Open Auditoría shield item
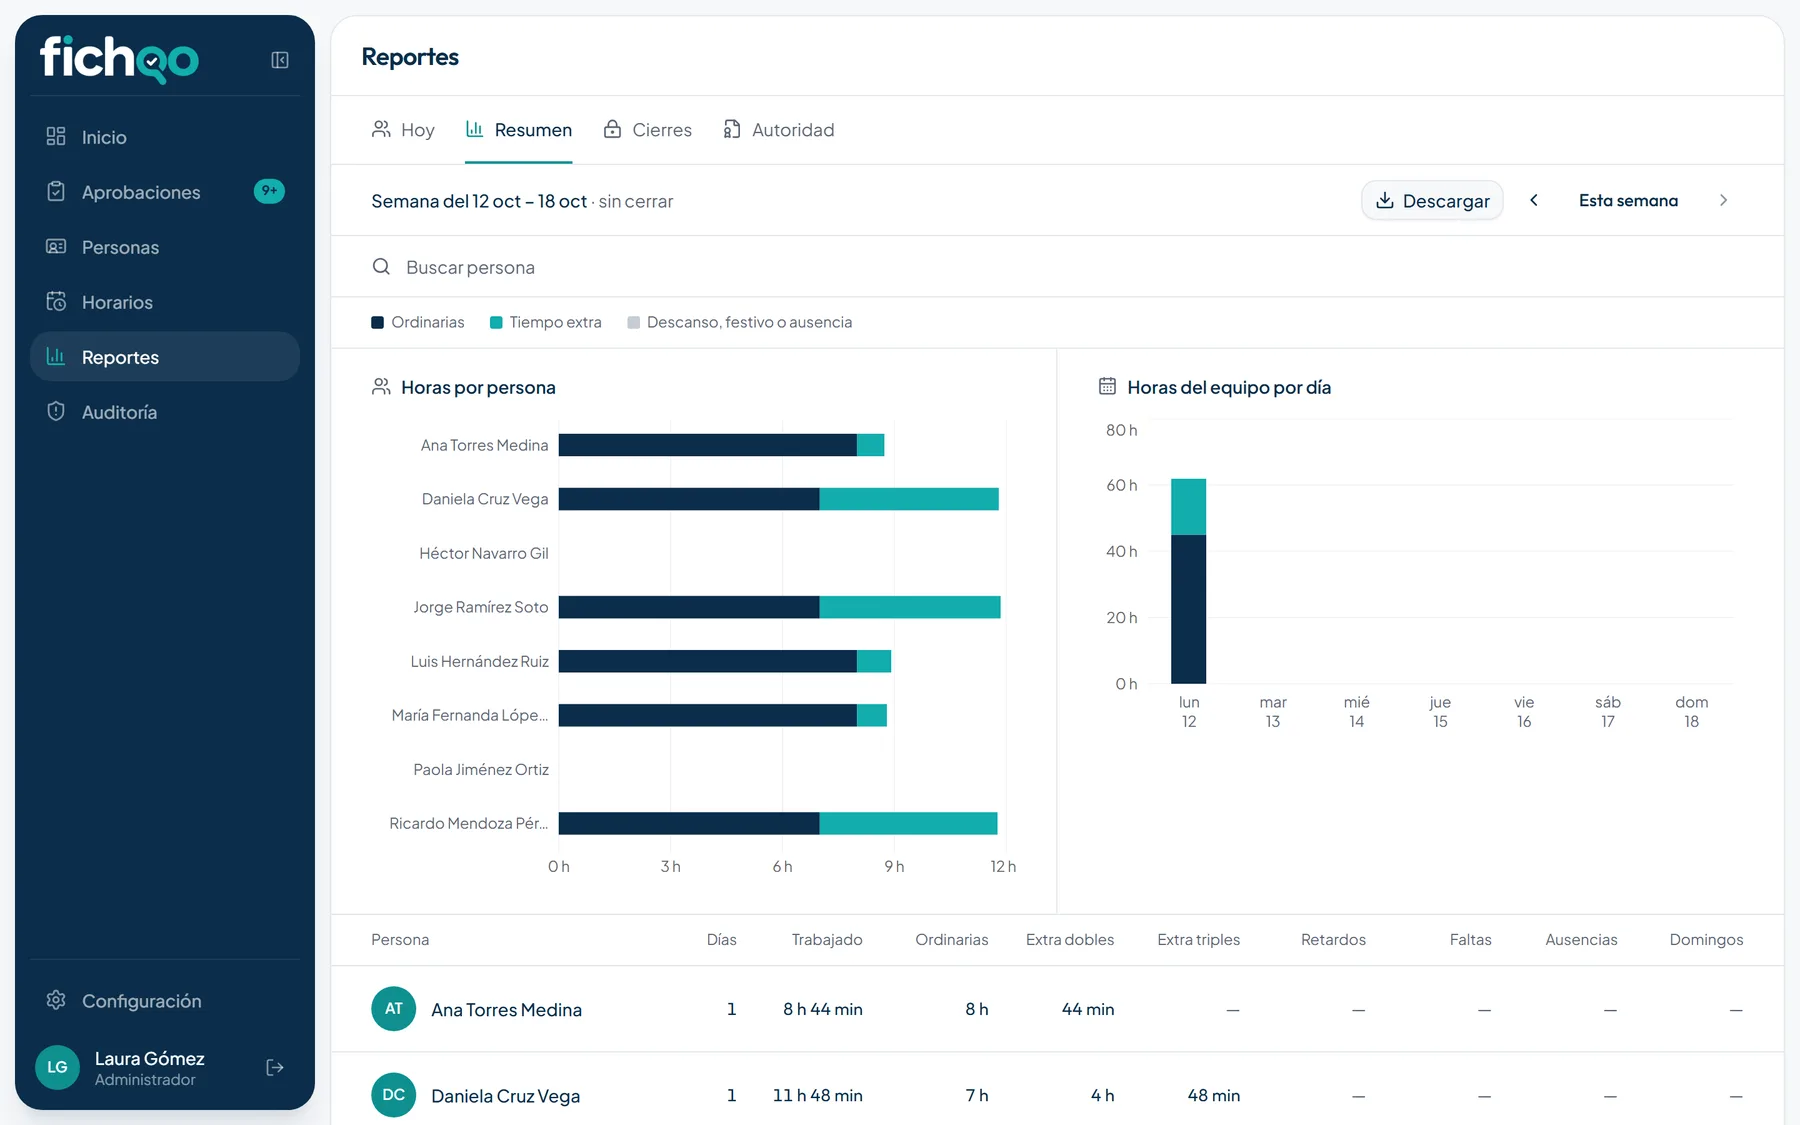 [165, 412]
